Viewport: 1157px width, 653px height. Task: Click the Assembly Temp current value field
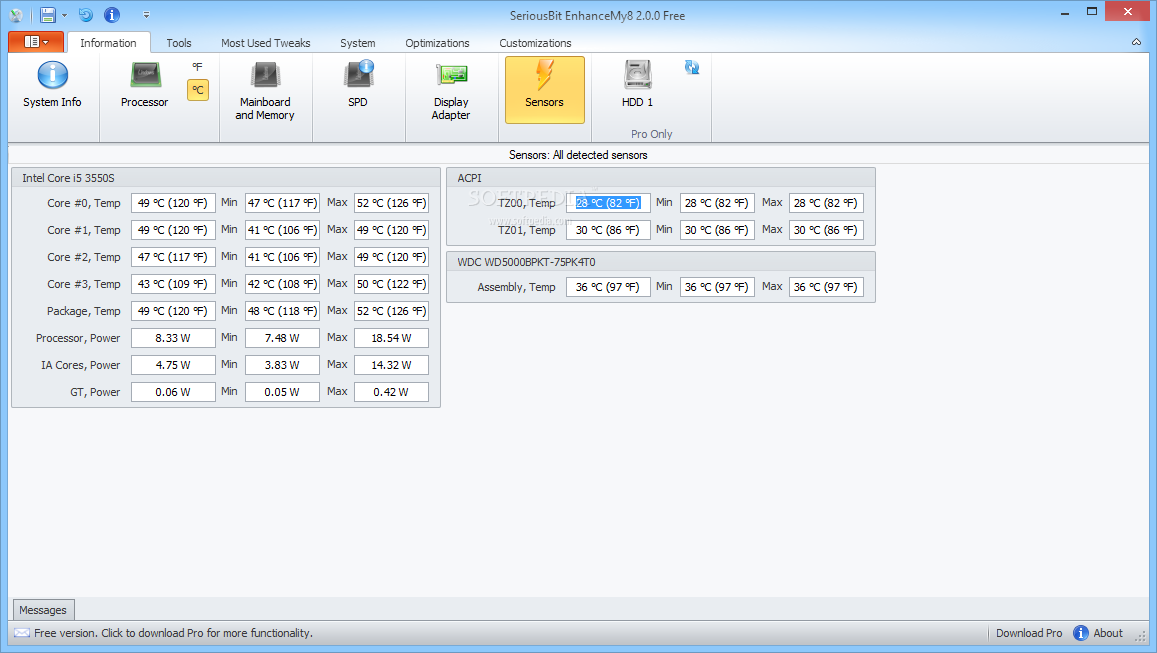pyautogui.click(x=608, y=287)
